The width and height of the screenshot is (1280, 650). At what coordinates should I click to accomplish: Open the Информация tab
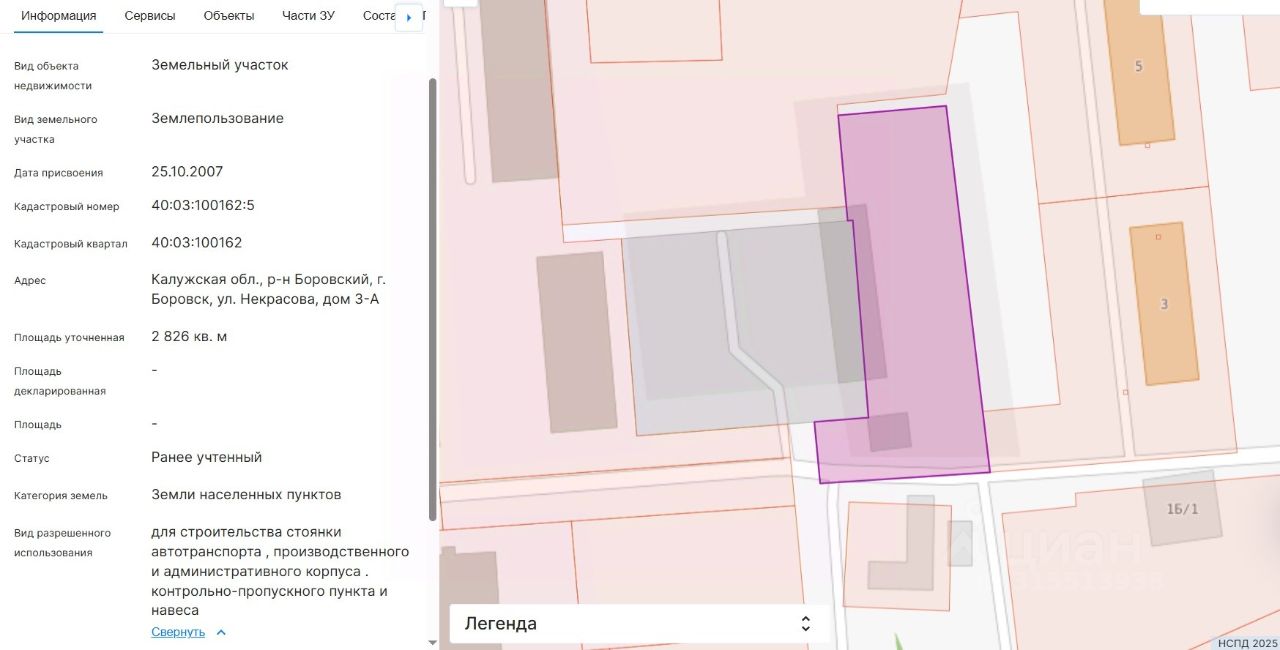[59, 16]
